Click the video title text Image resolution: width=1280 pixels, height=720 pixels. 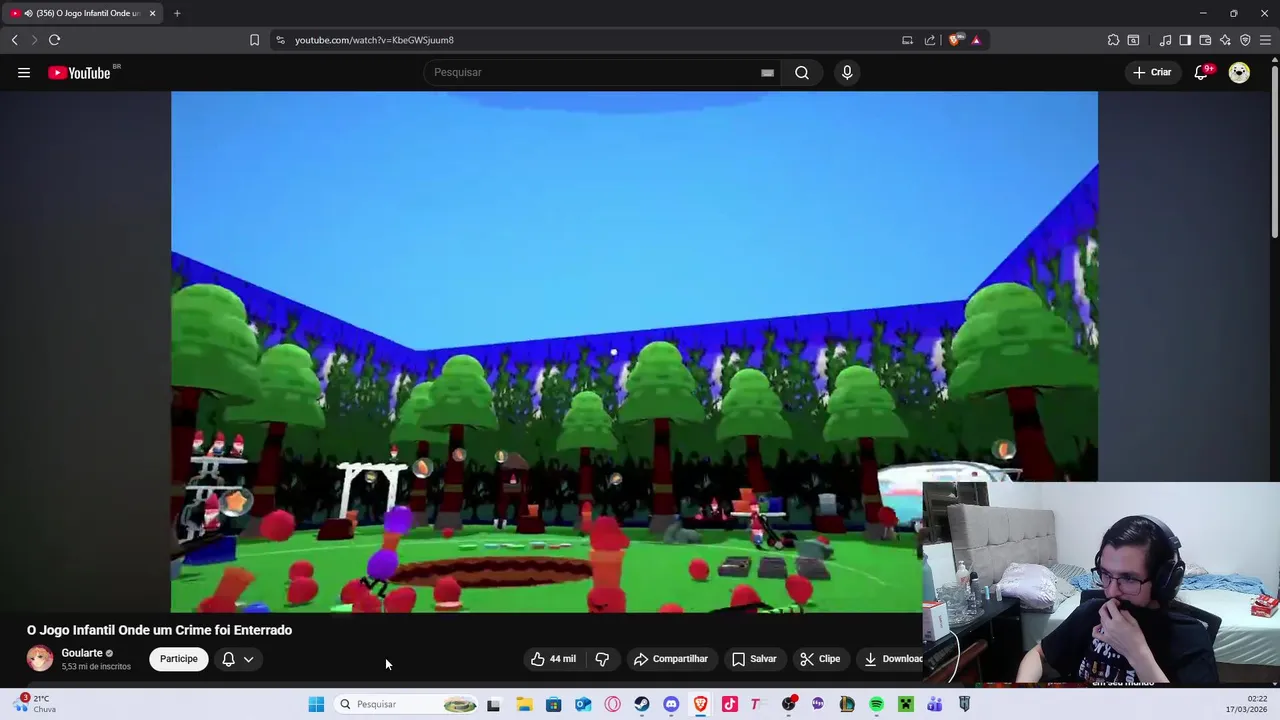point(159,630)
